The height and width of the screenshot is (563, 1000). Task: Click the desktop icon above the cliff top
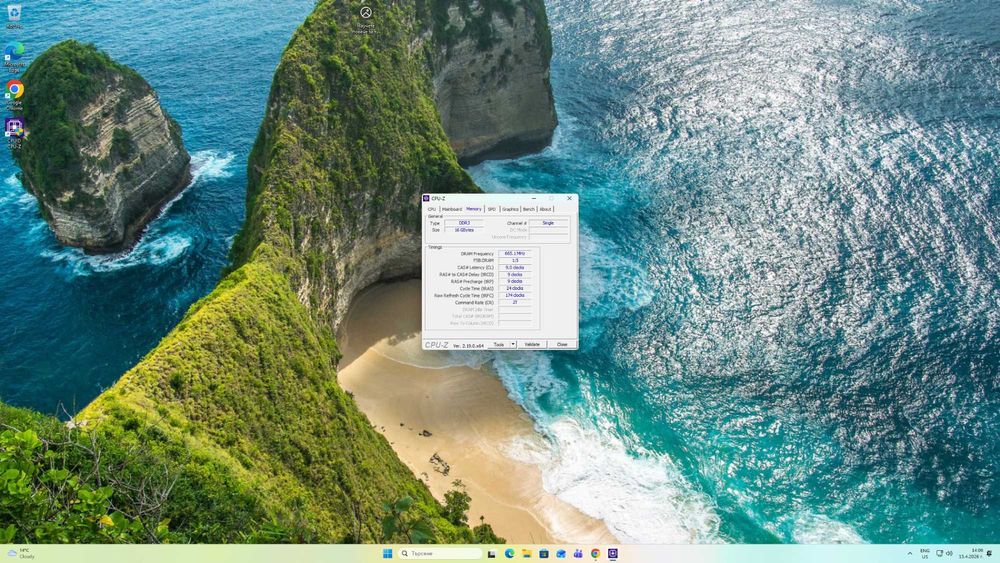pyautogui.click(x=365, y=18)
